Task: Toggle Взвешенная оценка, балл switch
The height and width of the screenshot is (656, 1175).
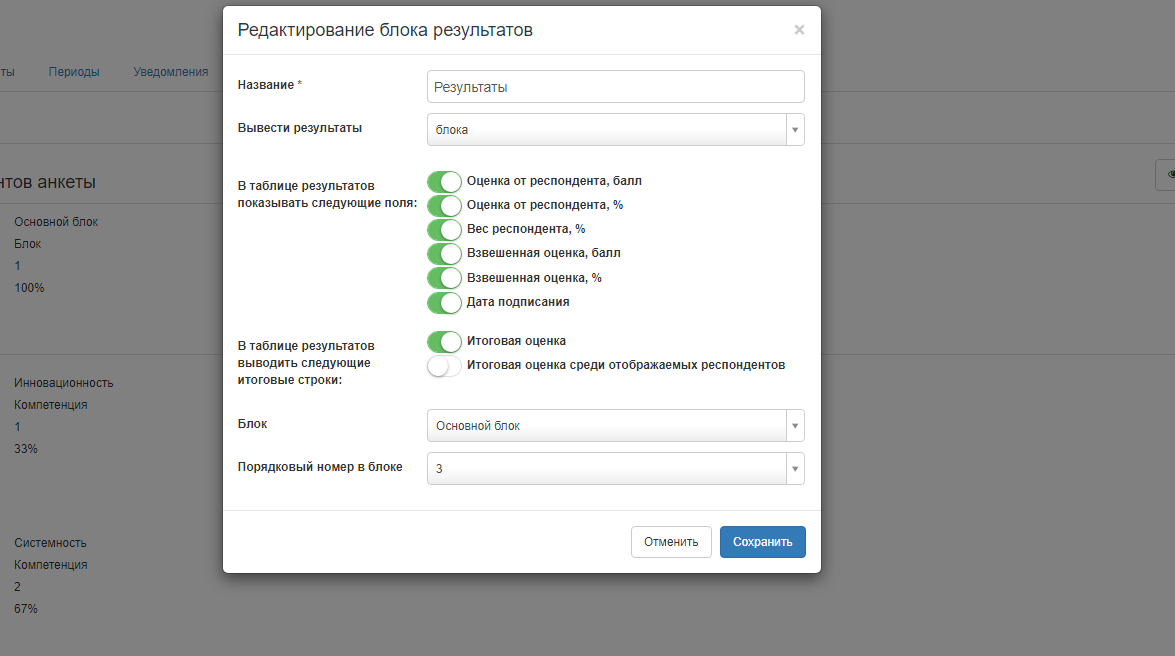Action: 444,253
